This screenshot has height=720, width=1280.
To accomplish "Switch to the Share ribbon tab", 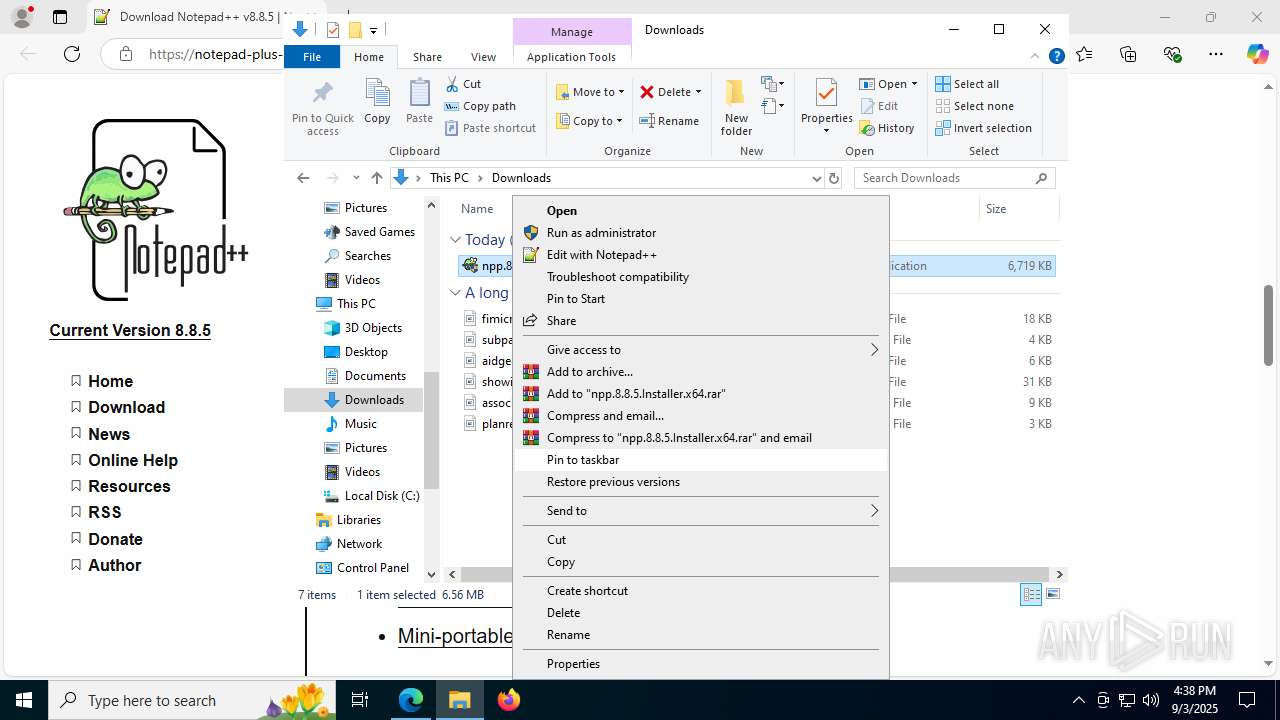I will point(427,57).
